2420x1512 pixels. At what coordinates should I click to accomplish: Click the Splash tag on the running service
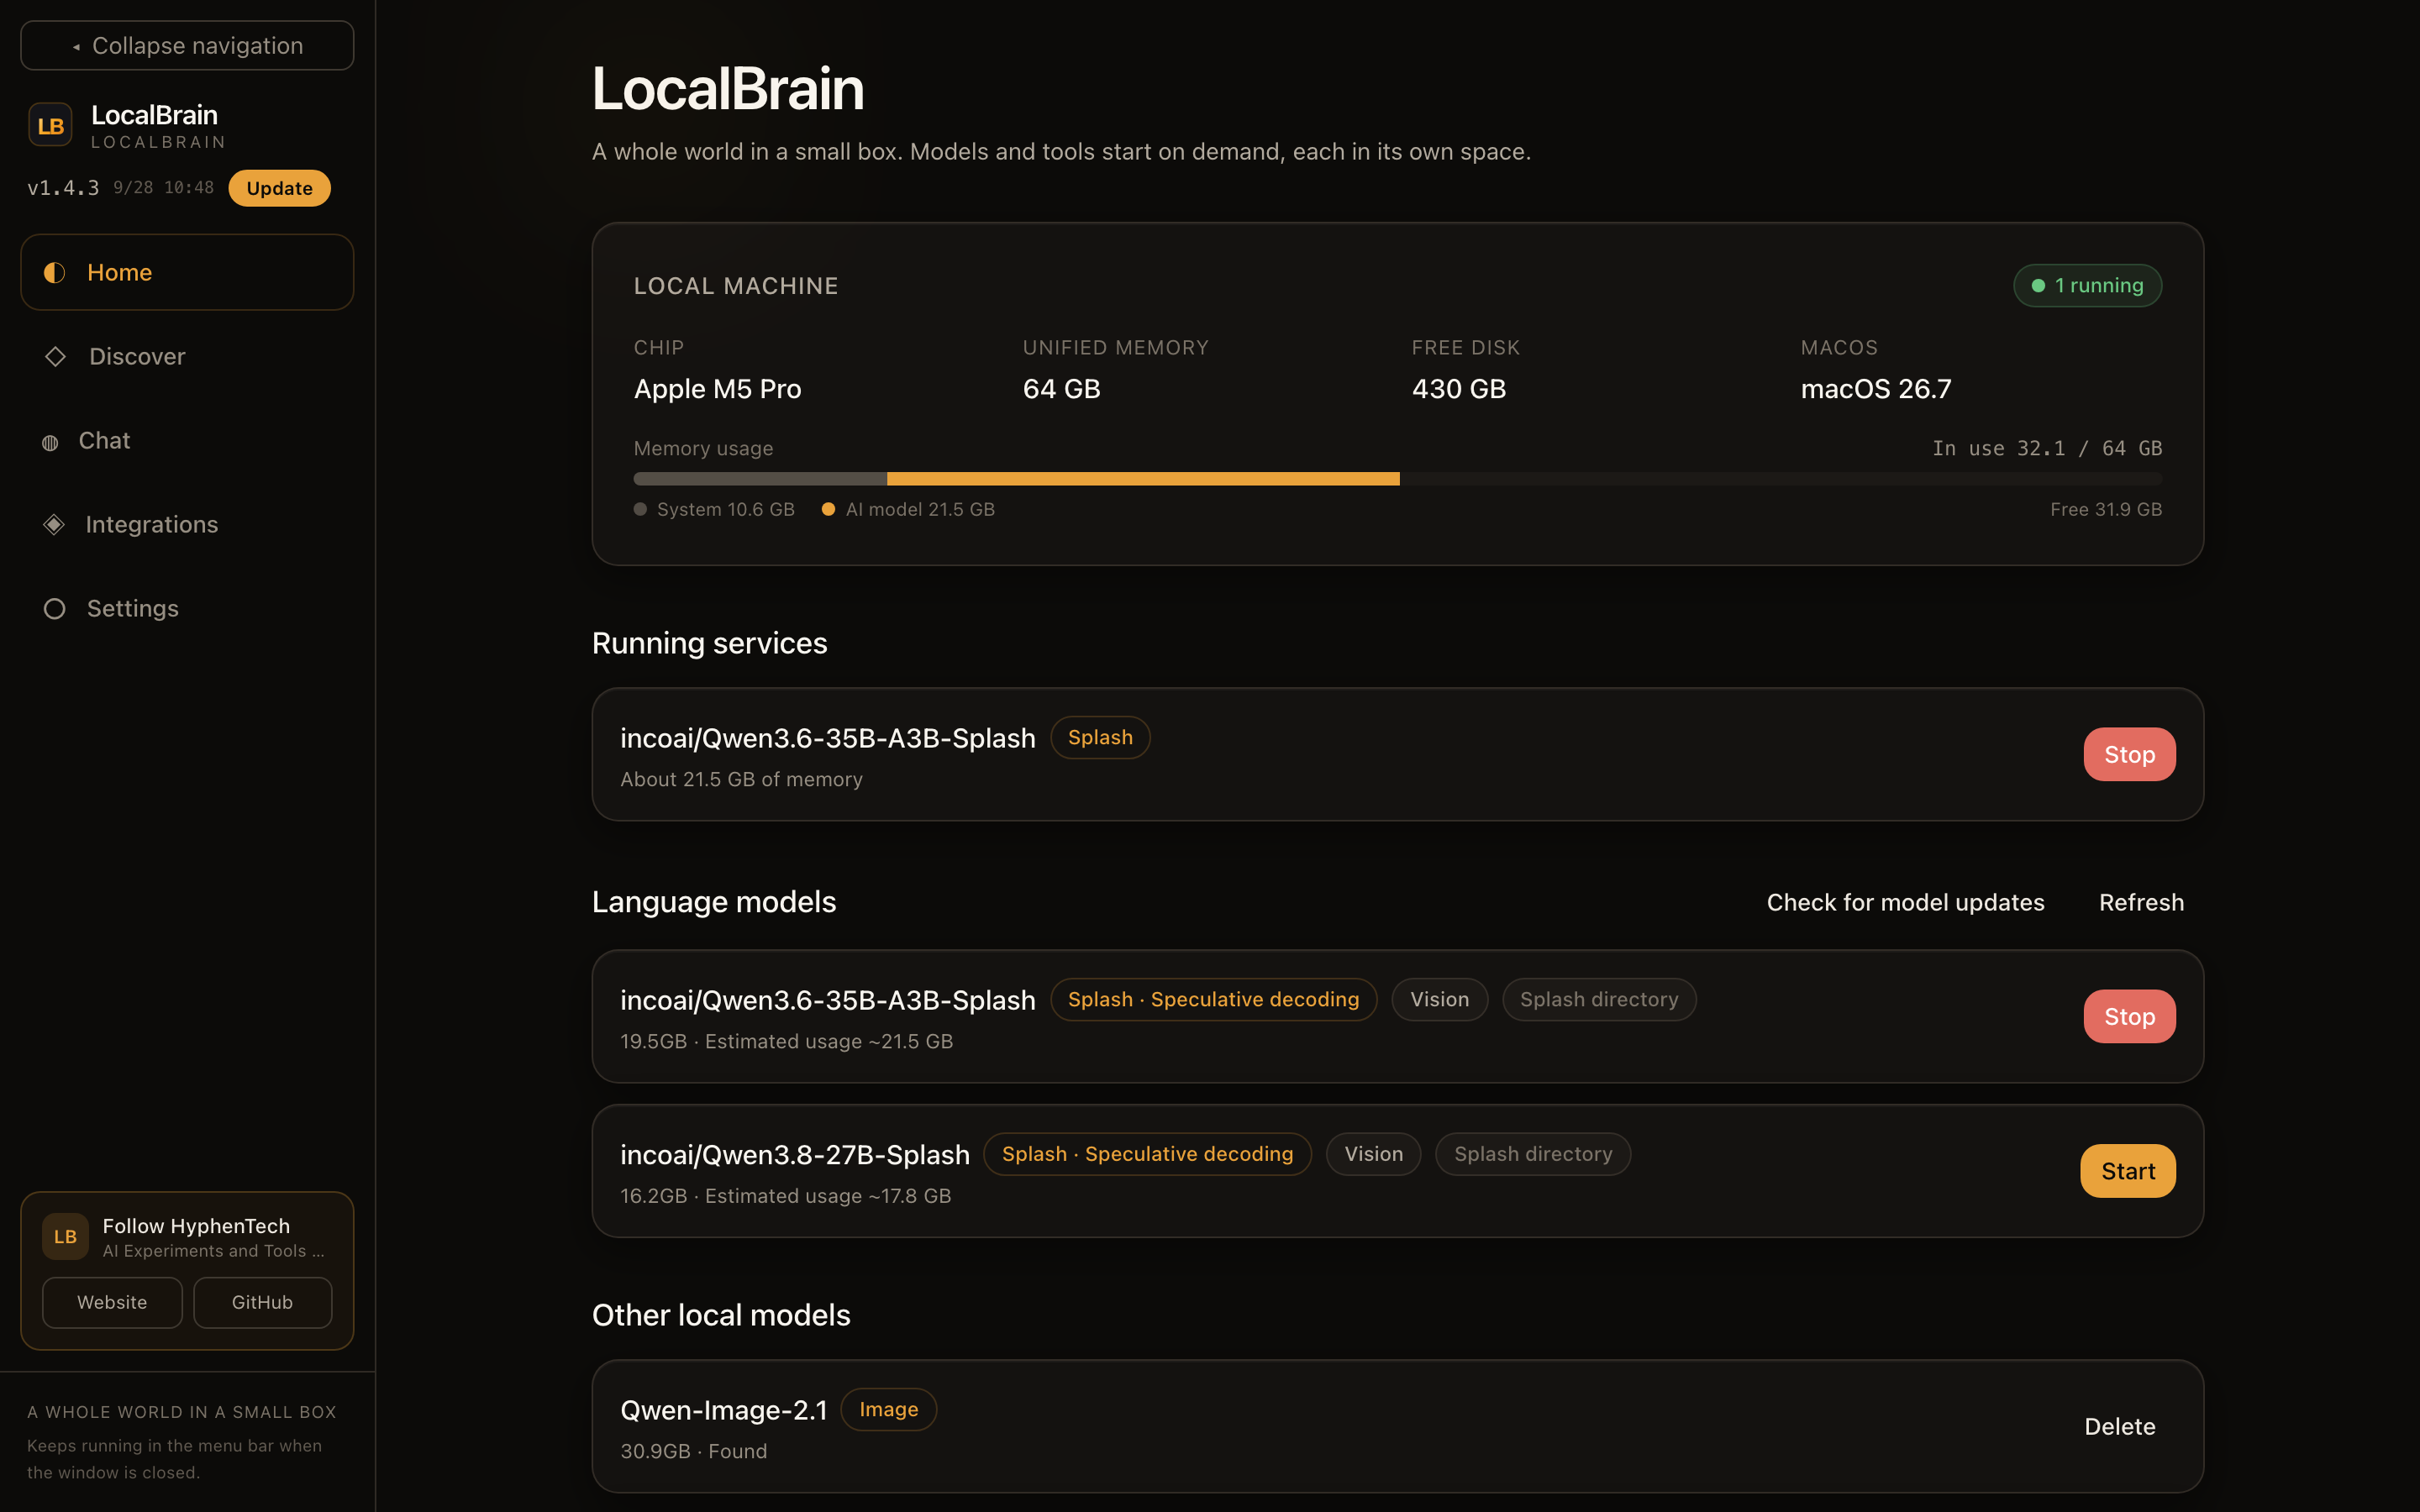pyautogui.click(x=1100, y=738)
